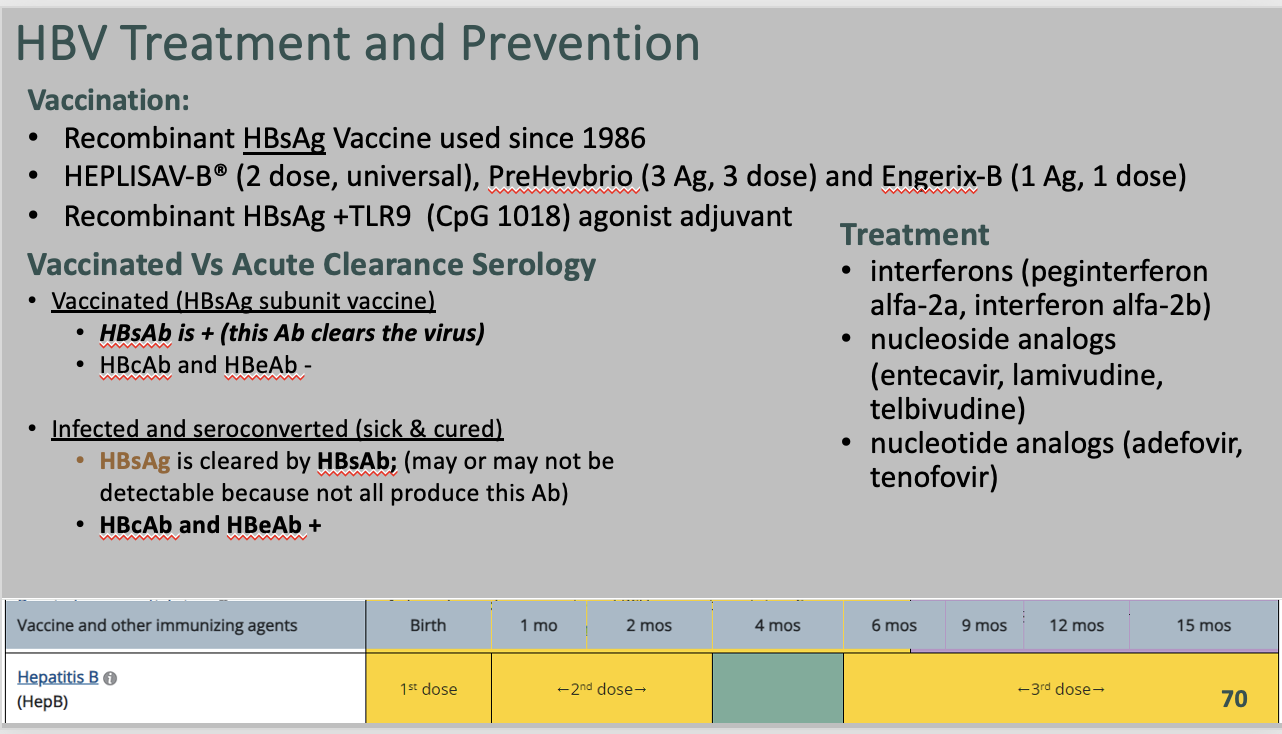The height and width of the screenshot is (734, 1282).
Task: Select the interferons bullet text
Action: coord(1040,287)
